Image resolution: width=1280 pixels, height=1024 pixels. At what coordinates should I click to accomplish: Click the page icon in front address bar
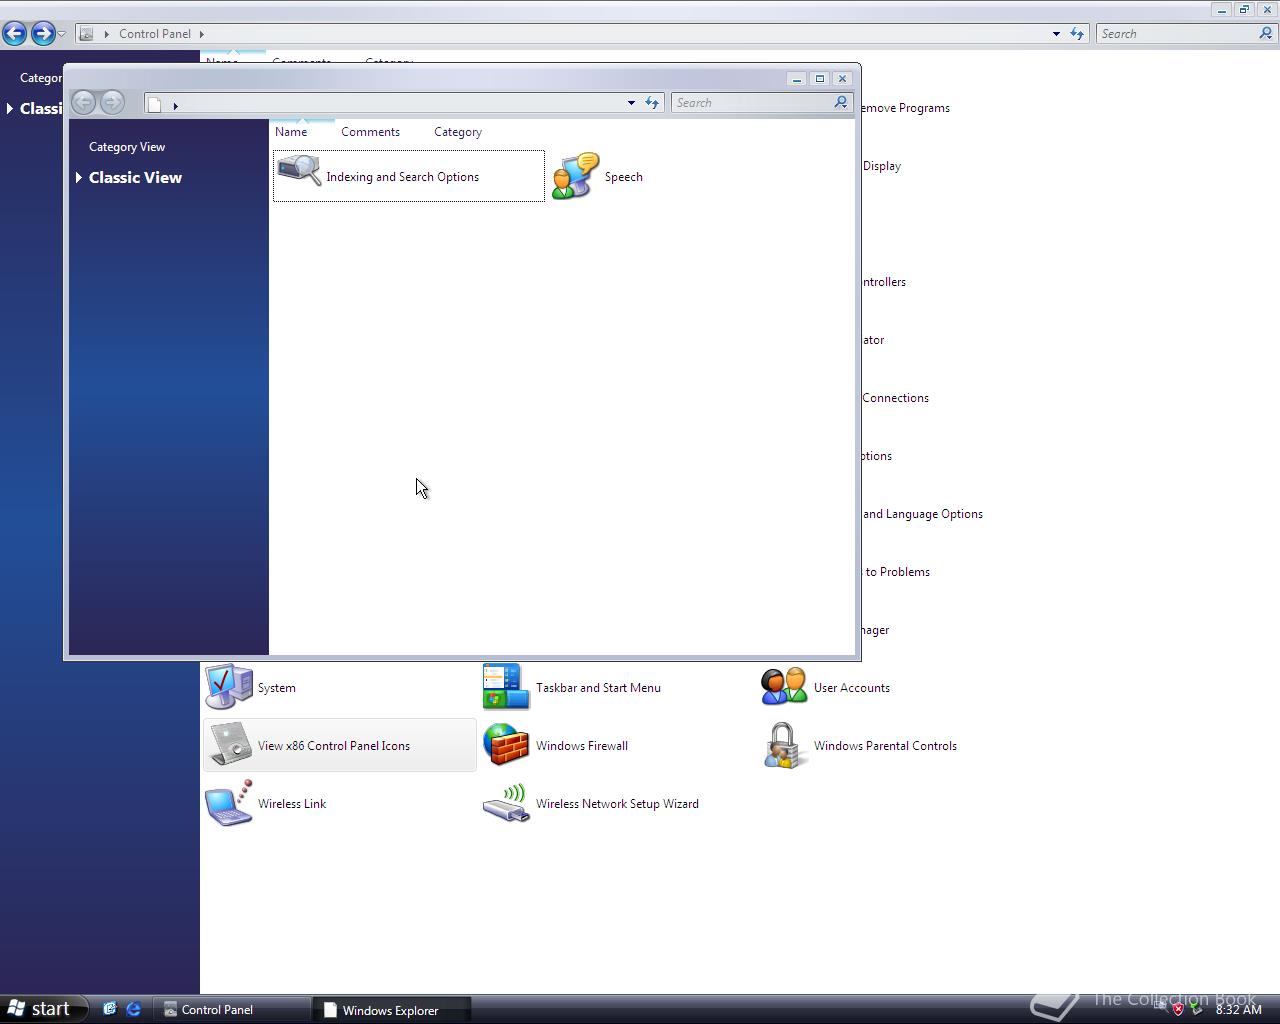coord(155,104)
